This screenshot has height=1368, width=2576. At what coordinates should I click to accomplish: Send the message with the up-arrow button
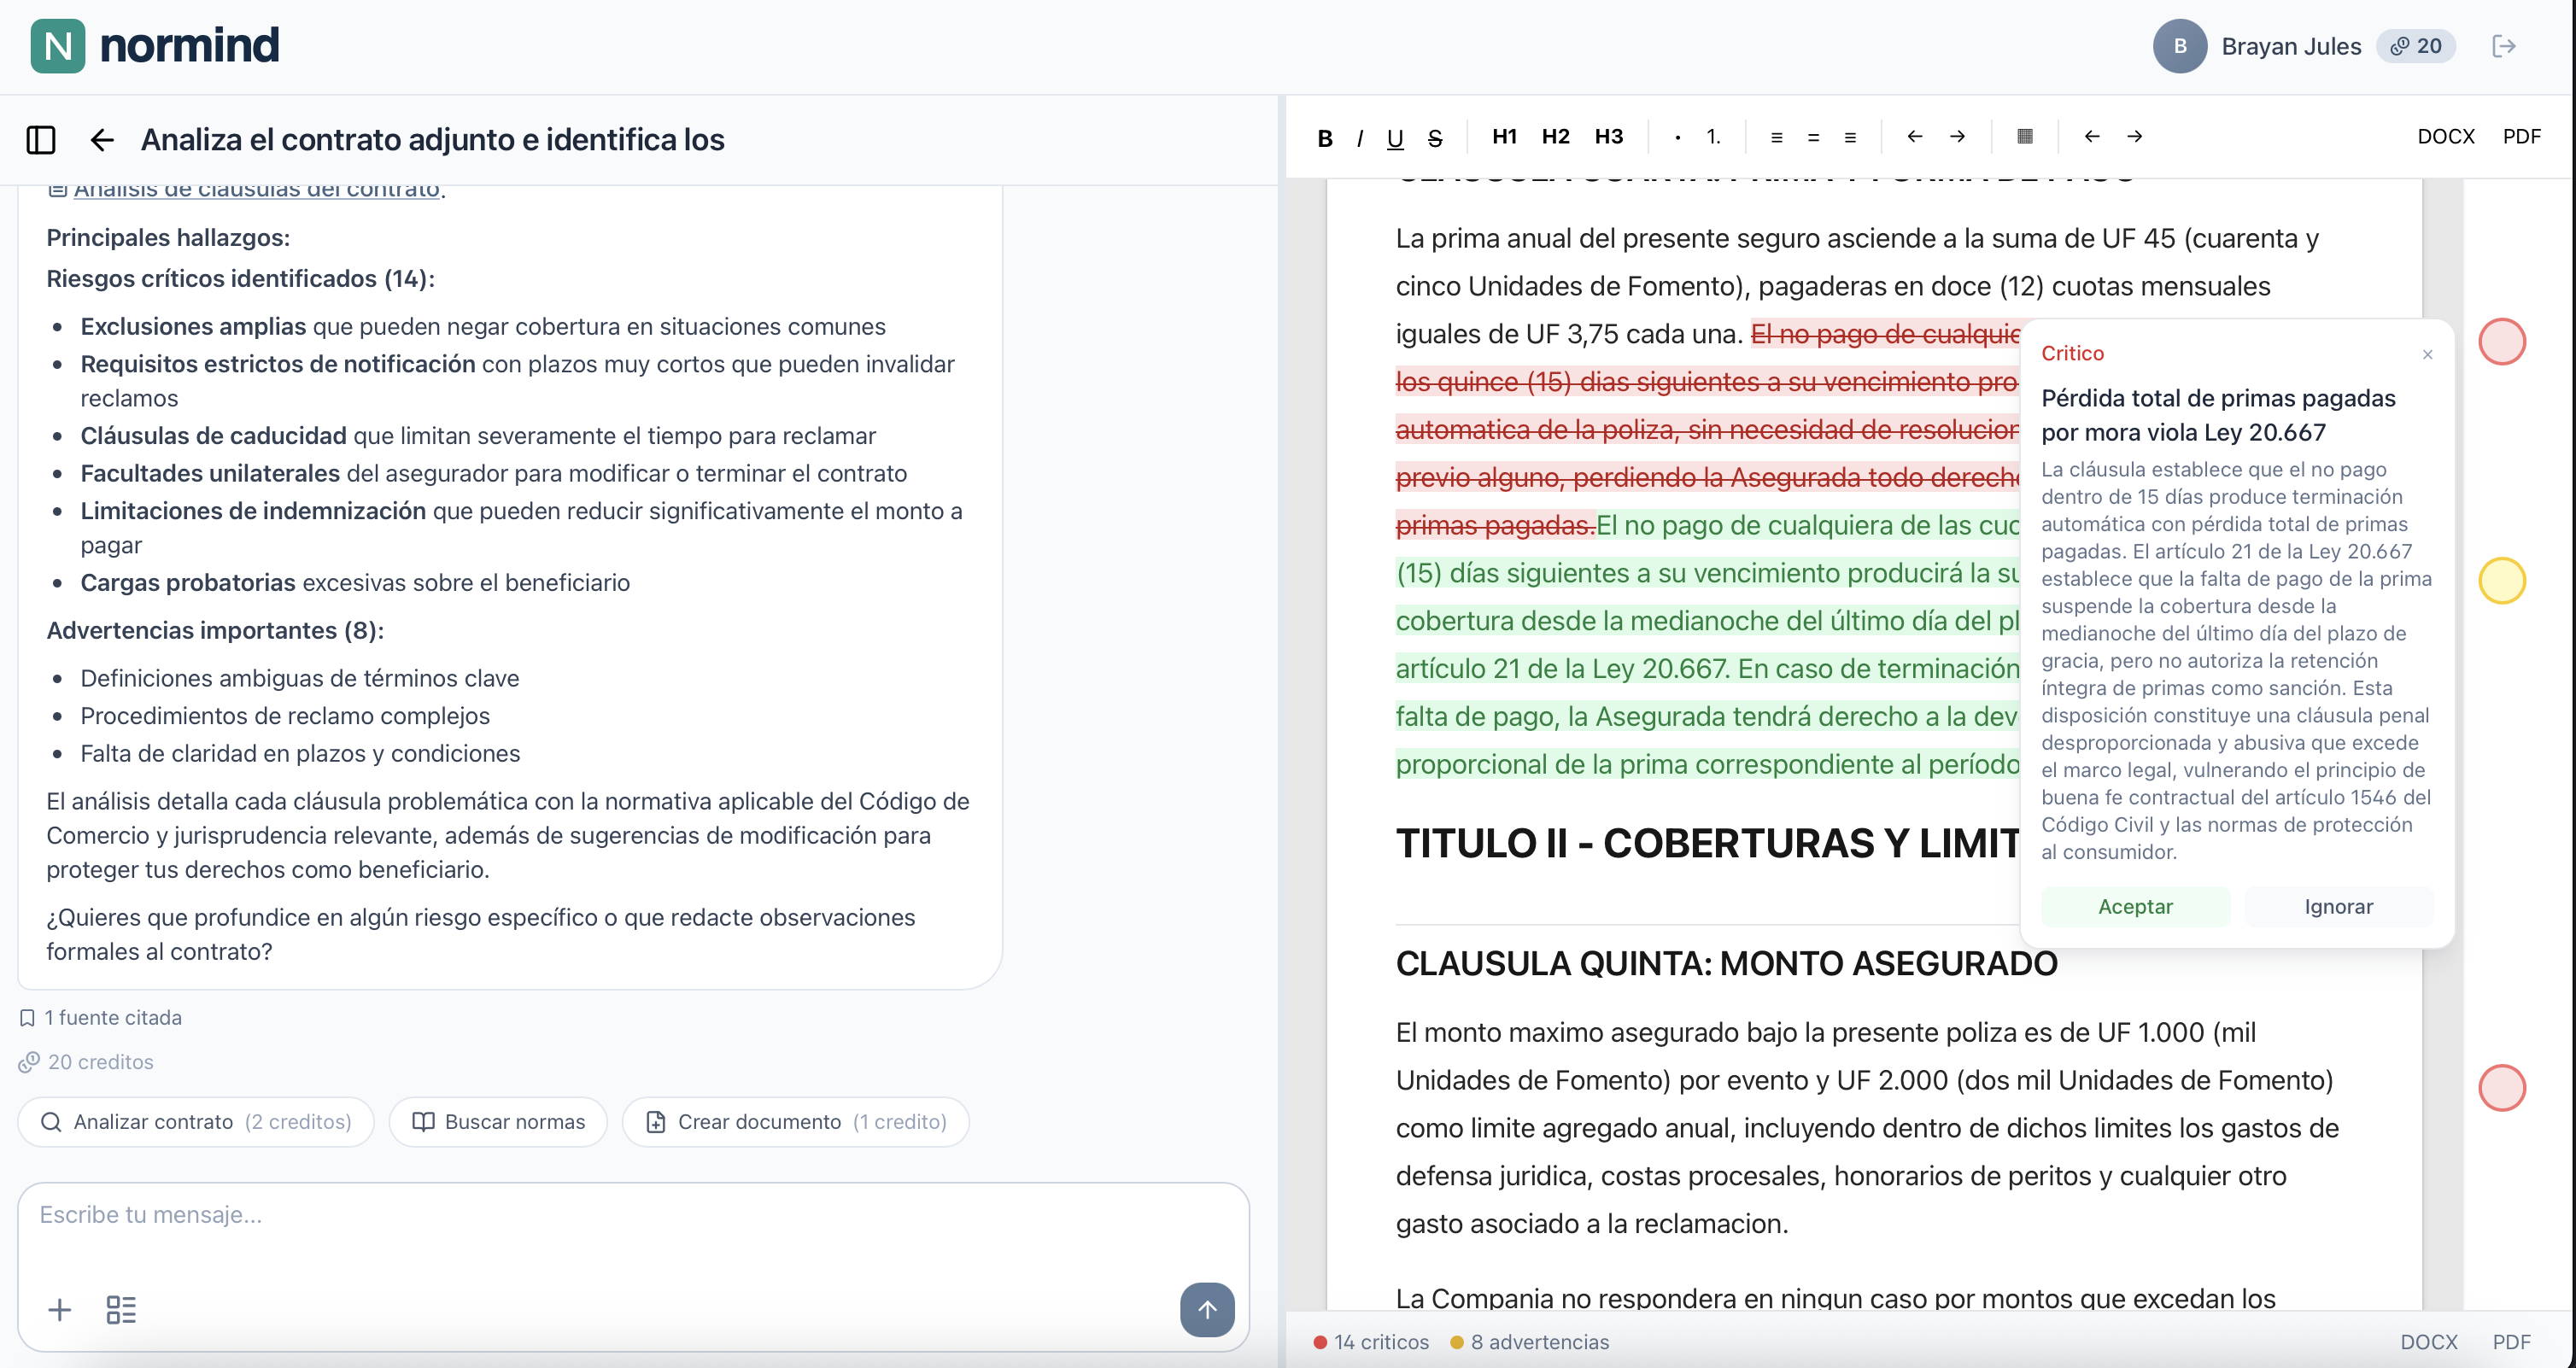click(x=1207, y=1309)
